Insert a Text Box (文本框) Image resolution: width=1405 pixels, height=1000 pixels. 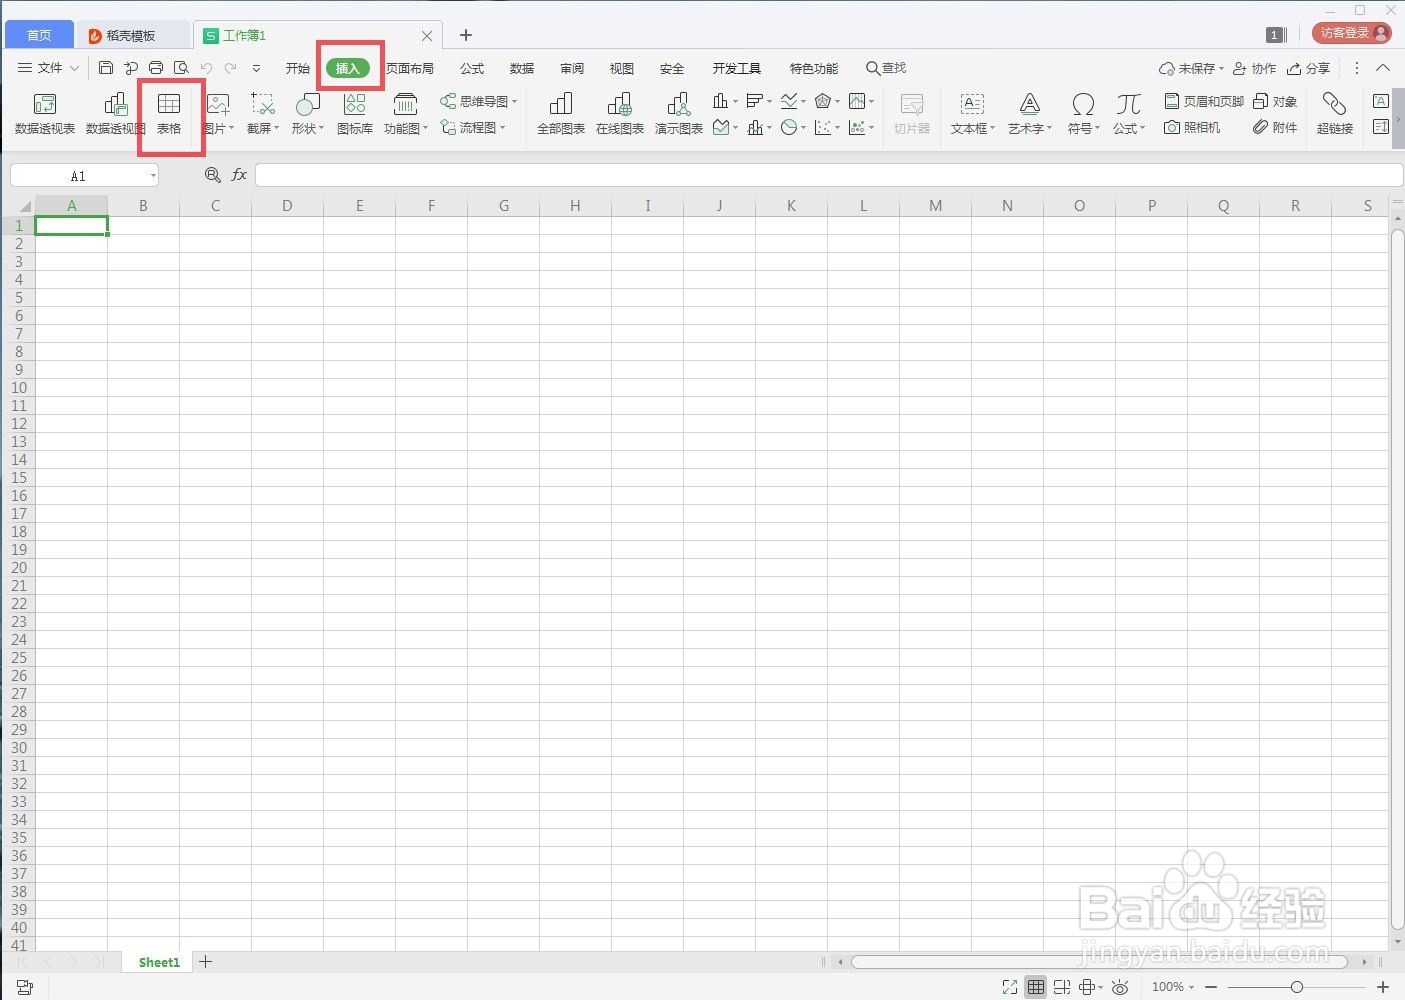pyautogui.click(x=972, y=113)
